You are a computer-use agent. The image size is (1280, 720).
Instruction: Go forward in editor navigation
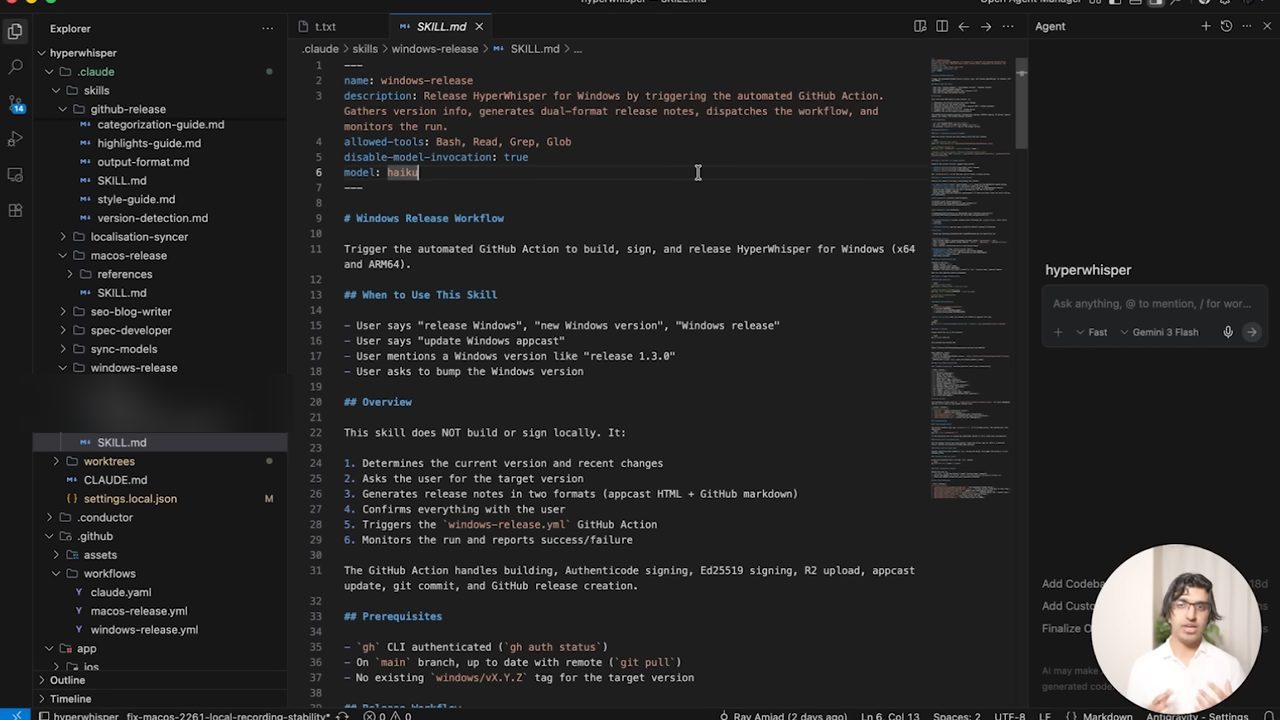(986, 27)
